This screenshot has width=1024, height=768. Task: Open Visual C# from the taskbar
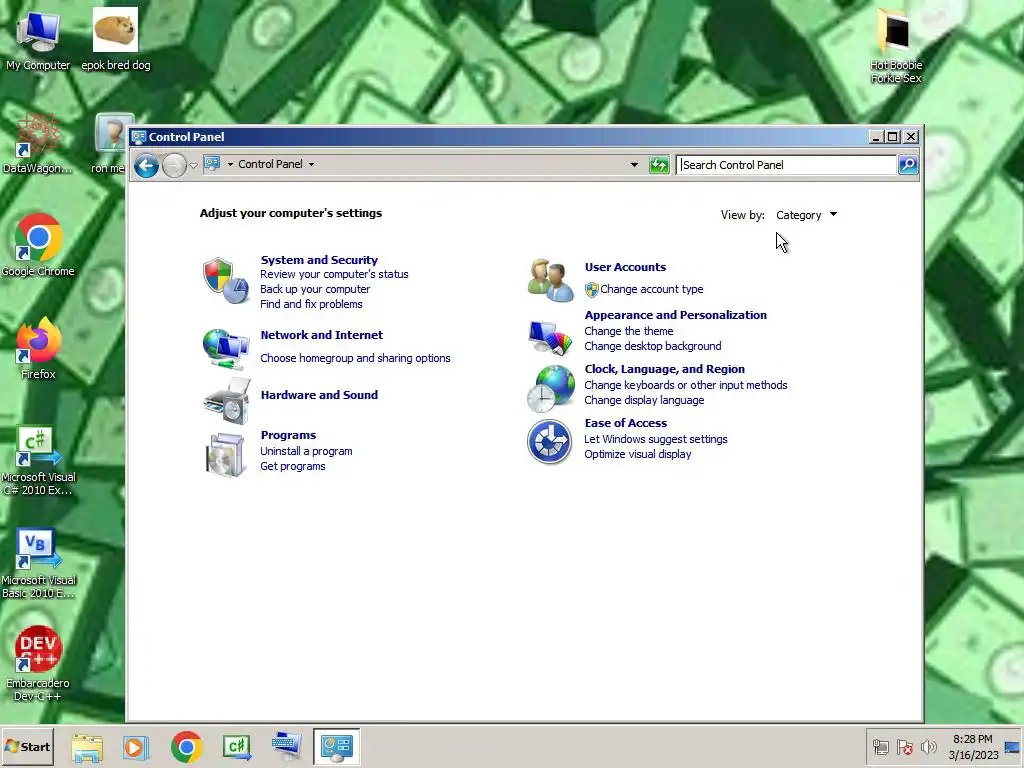[x=236, y=747]
